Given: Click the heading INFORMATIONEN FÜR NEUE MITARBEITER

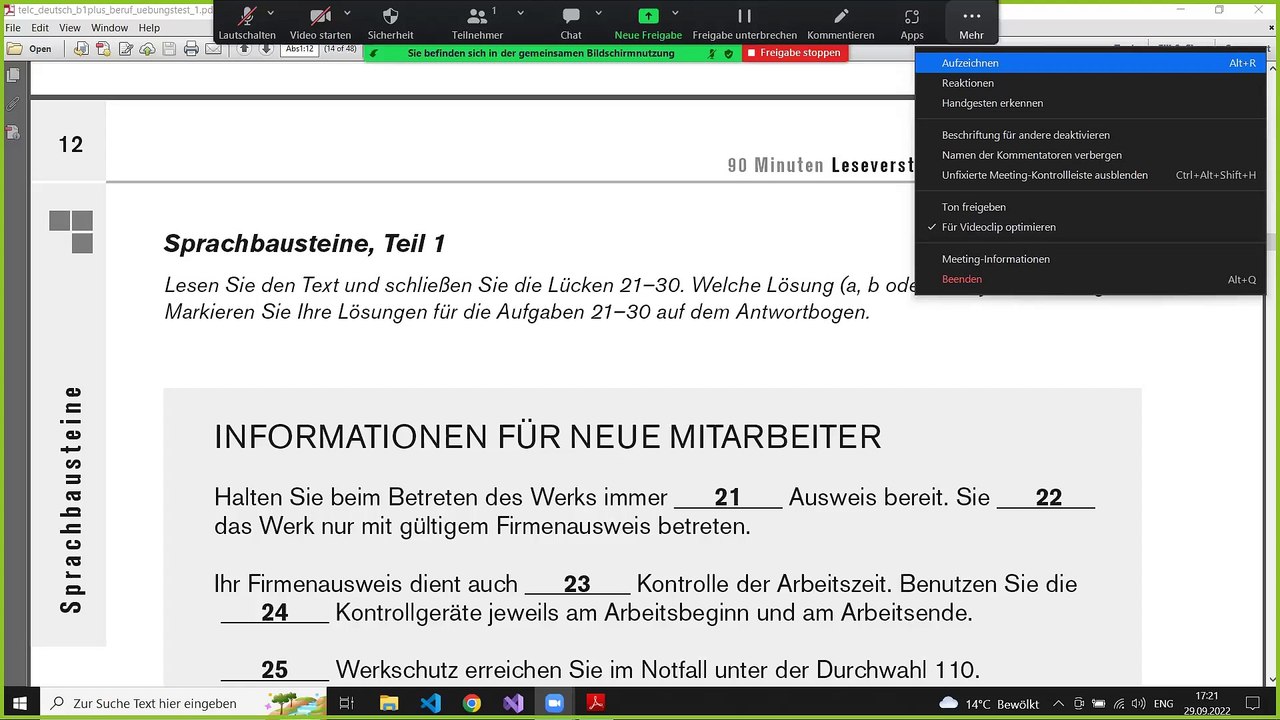Looking at the screenshot, I should (548, 437).
